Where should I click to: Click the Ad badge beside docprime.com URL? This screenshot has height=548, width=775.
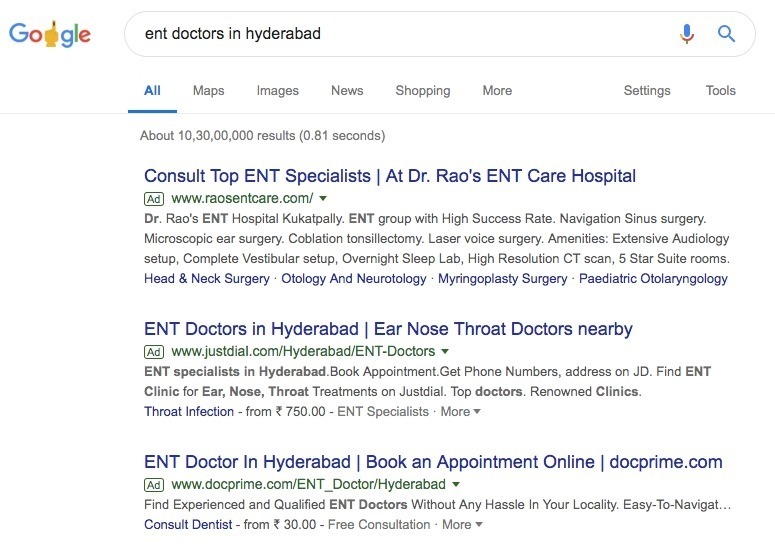click(154, 485)
